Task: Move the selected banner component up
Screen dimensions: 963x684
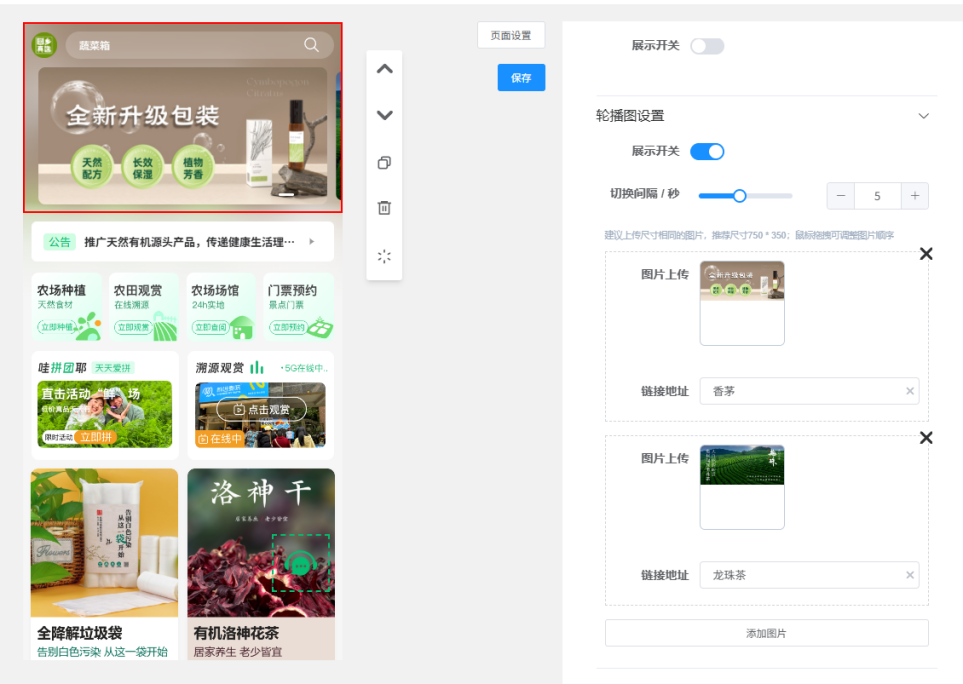Action: [x=384, y=69]
